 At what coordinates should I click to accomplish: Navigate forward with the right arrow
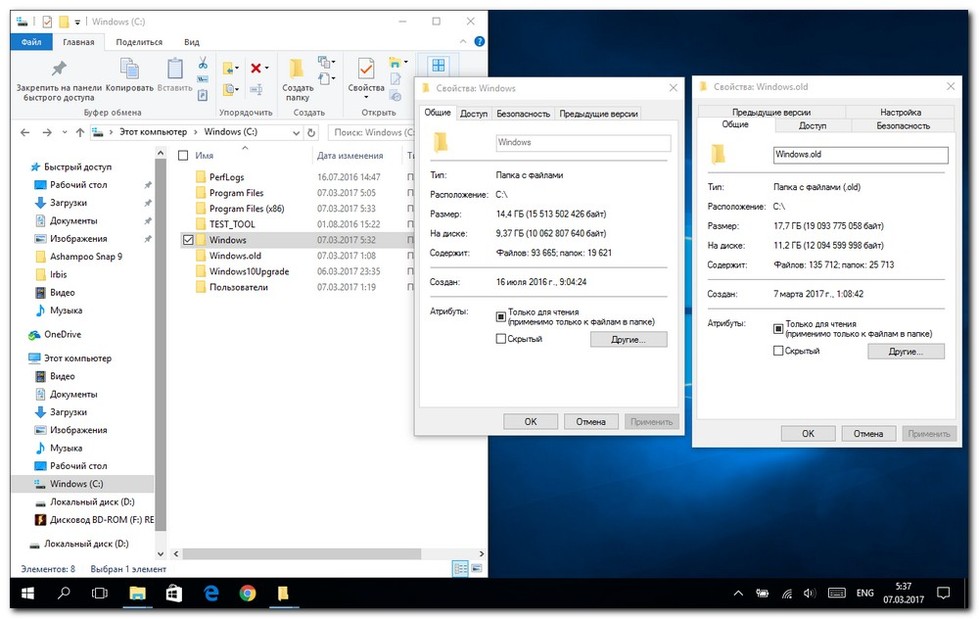click(x=47, y=132)
